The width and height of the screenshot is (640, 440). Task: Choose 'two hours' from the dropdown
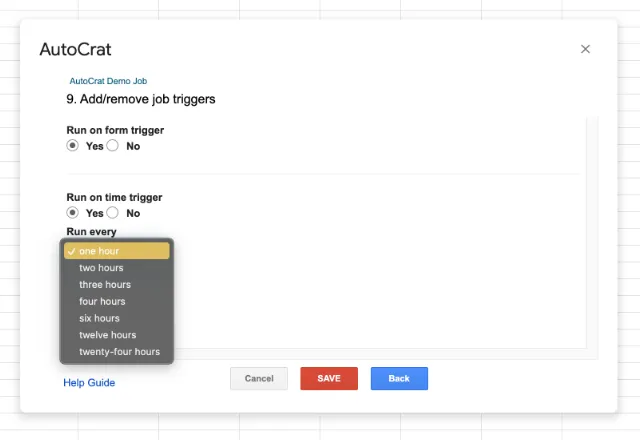101,268
